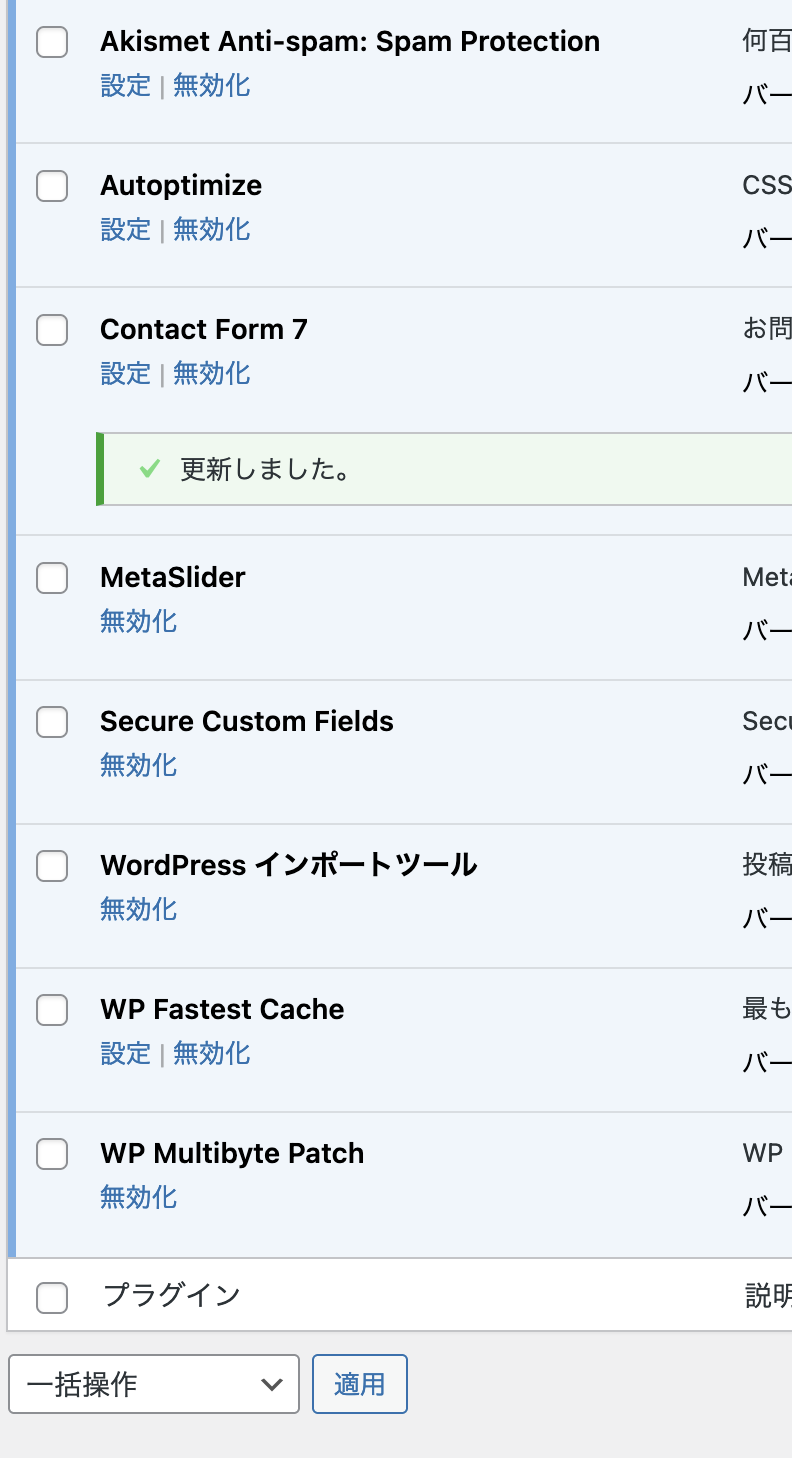Click 無効化 under MetaSlider
The image size is (792, 1458).
[138, 622]
